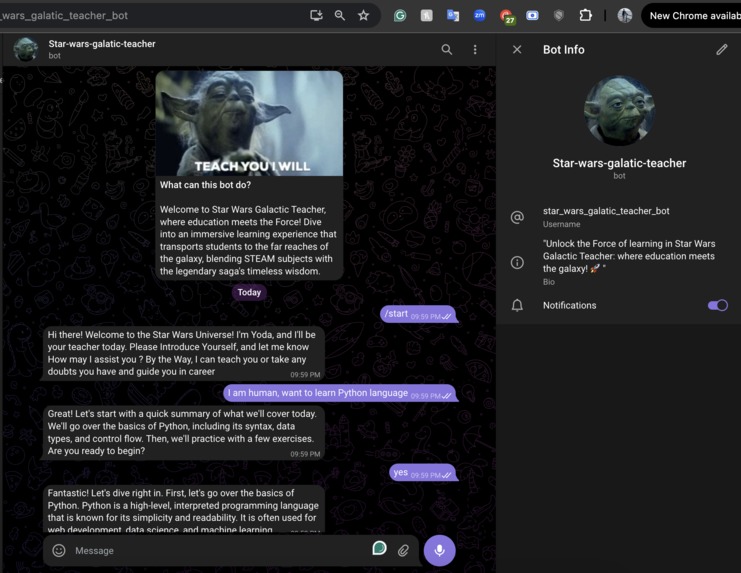The height and width of the screenshot is (573, 741).
Task: Close the Bot Info panel
Action: (517, 50)
